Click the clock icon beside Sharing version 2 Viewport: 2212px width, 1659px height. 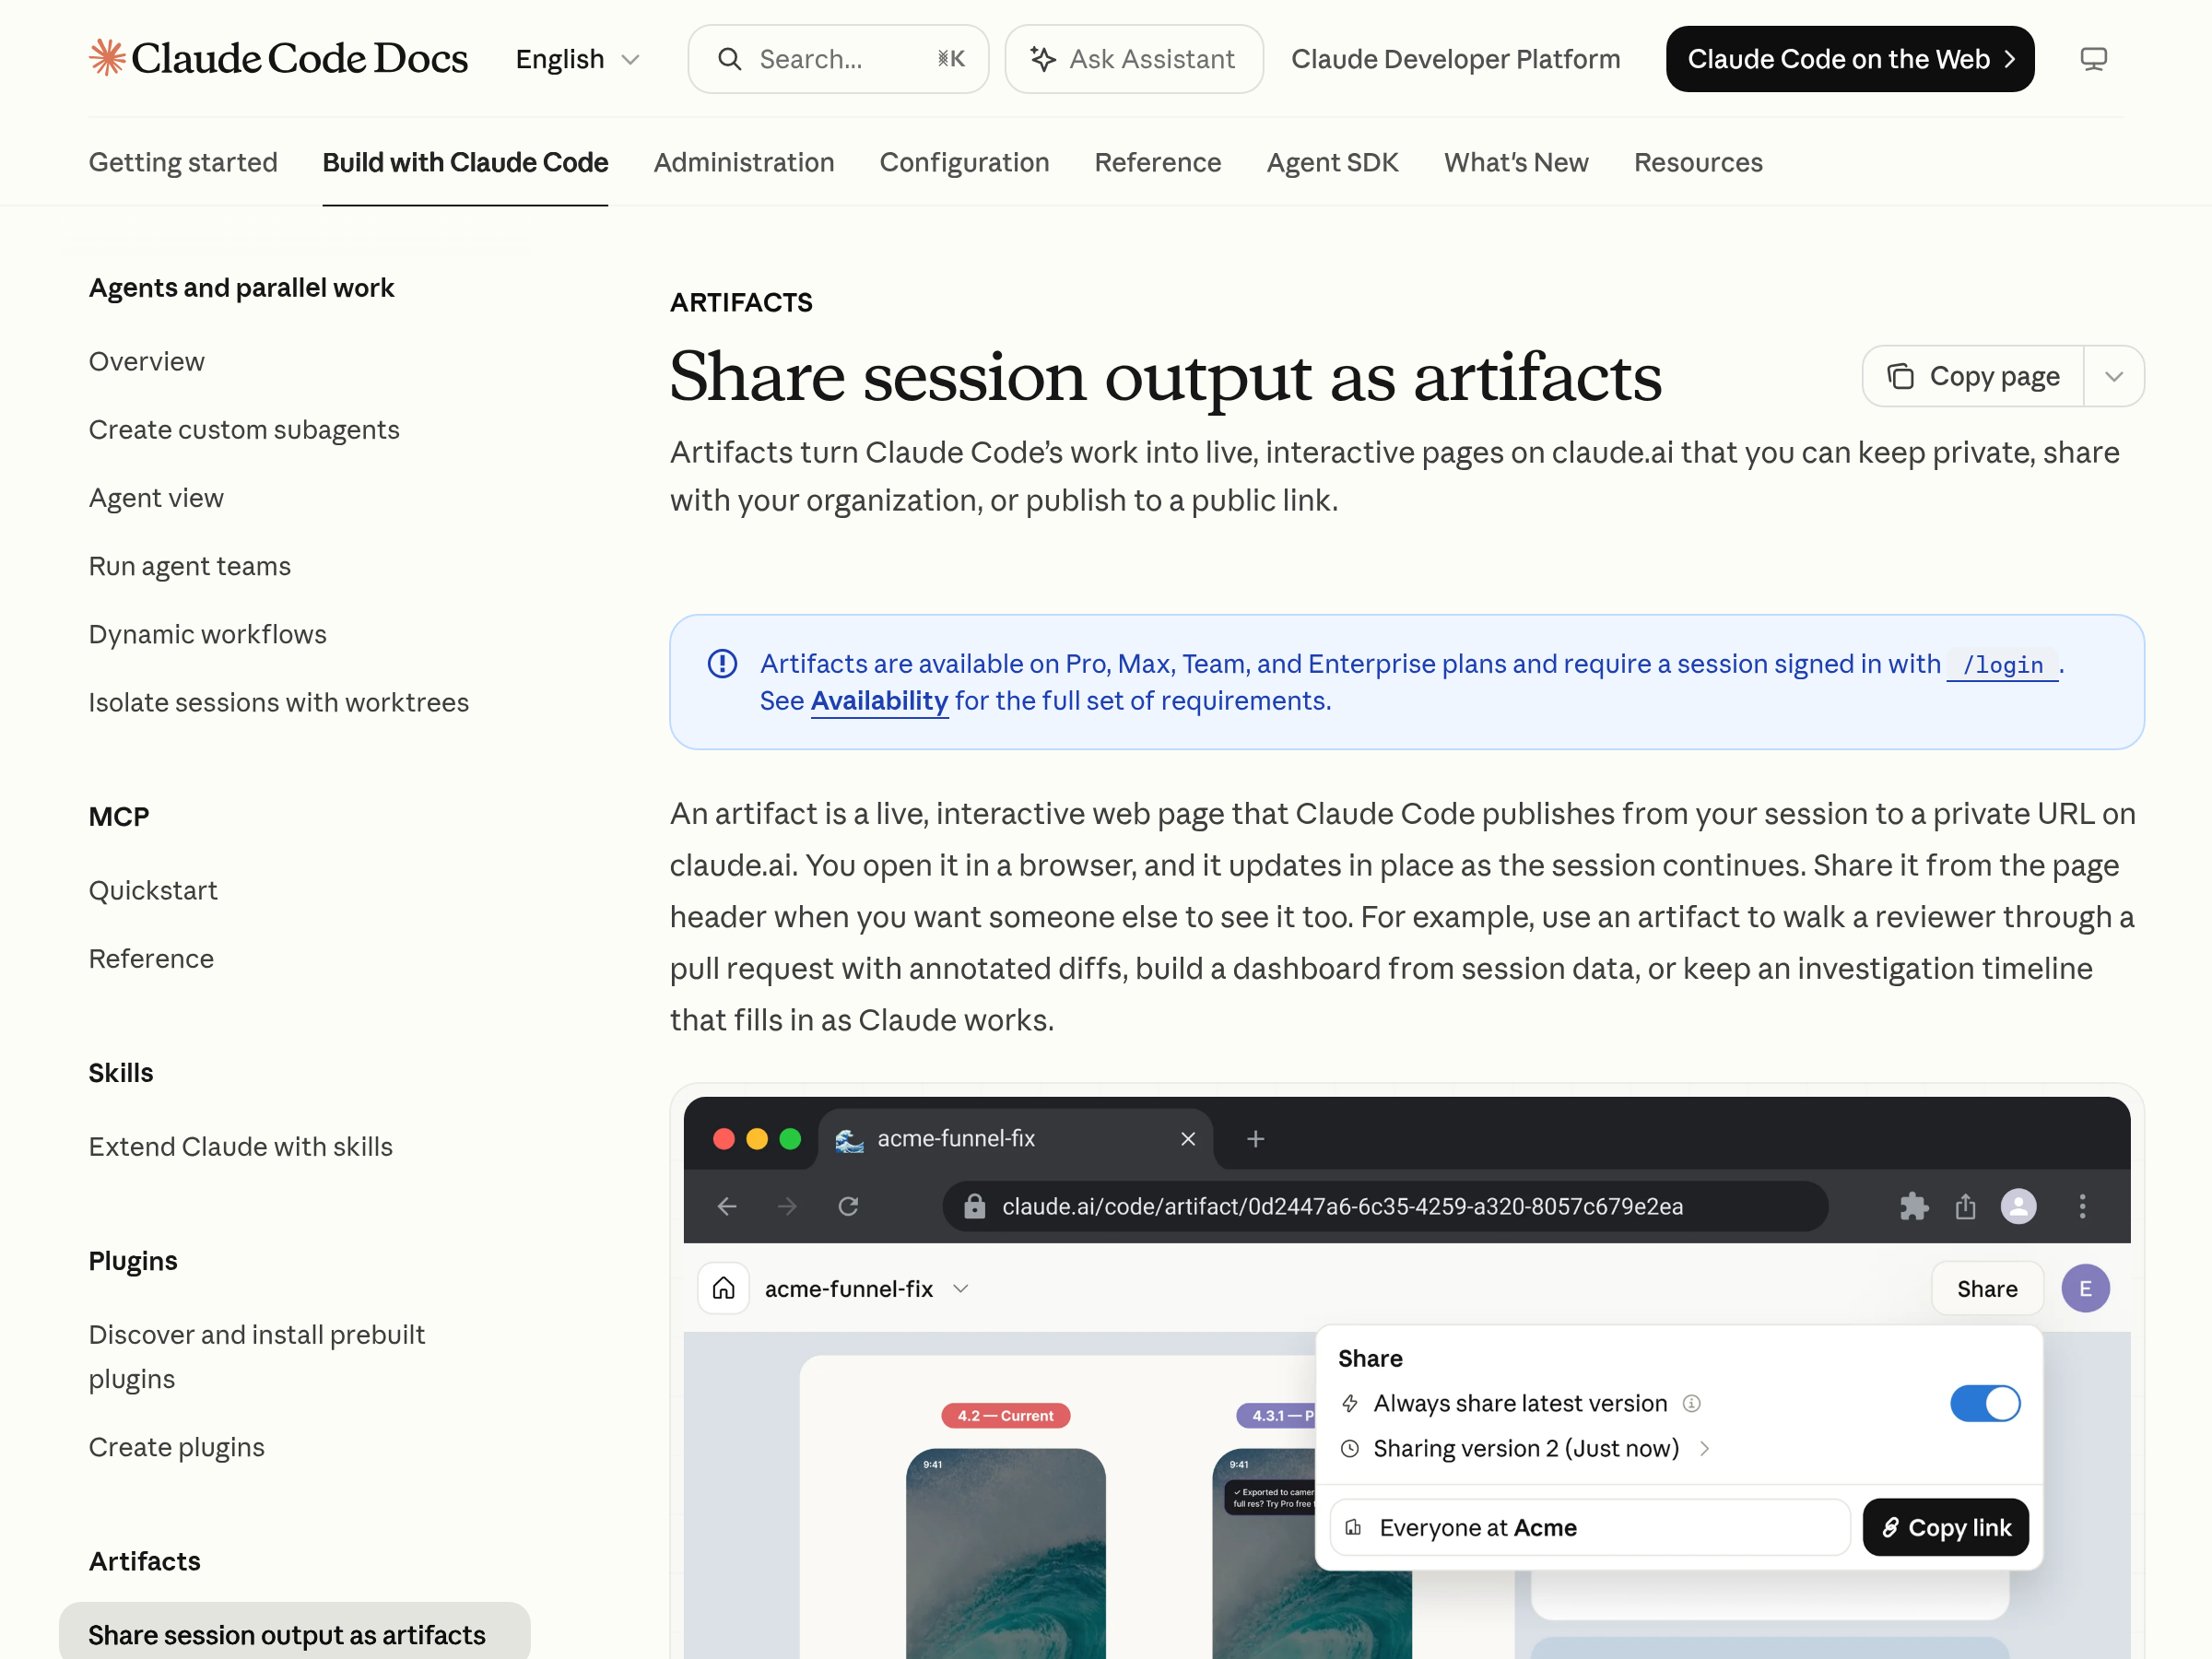pos(1350,1449)
